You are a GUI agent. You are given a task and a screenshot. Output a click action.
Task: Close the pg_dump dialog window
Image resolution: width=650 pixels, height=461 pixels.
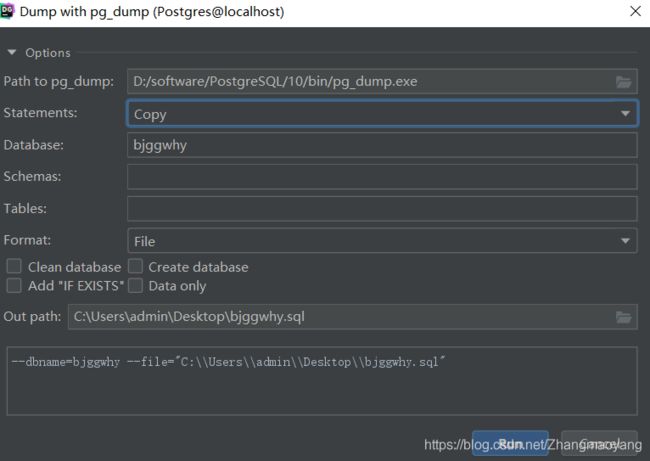(635, 11)
